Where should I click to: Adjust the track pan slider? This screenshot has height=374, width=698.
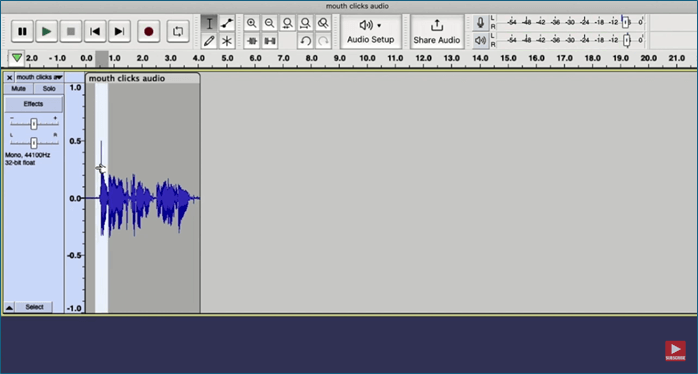point(34,142)
